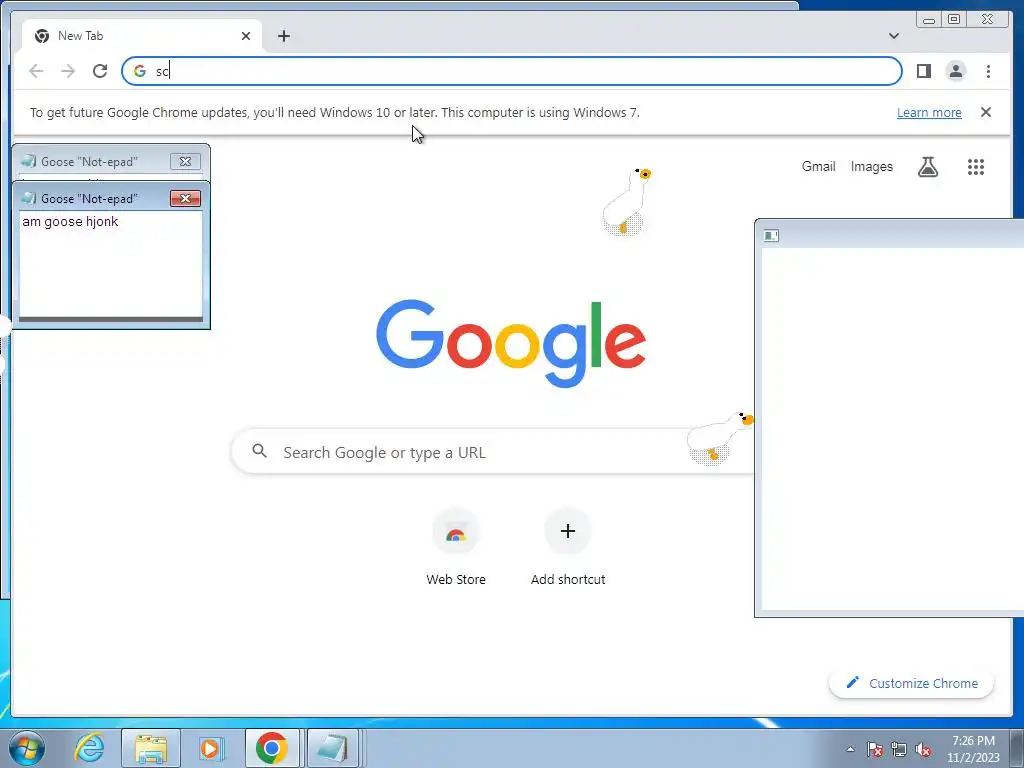
Task: Click the front Goose Not-epad title icon
Action: 28,199
